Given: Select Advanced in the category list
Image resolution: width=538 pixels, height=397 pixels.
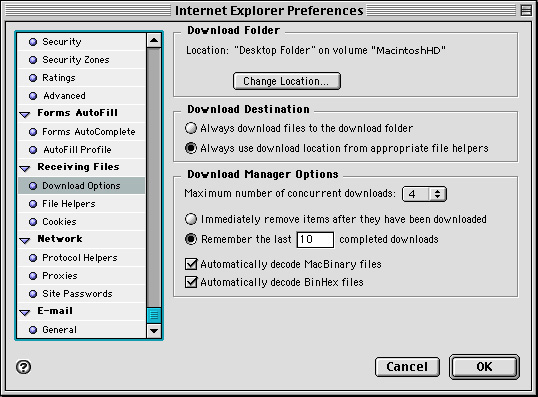Looking at the screenshot, I should coord(82,96).
